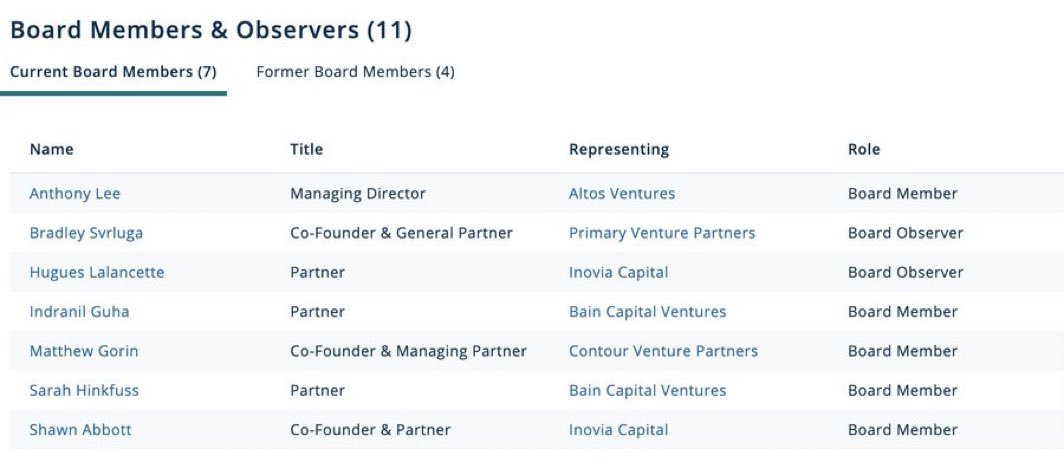The width and height of the screenshot is (1064, 475).
Task: Click Inovia Capital link in Shawn Abbott row
Action: (x=619, y=430)
